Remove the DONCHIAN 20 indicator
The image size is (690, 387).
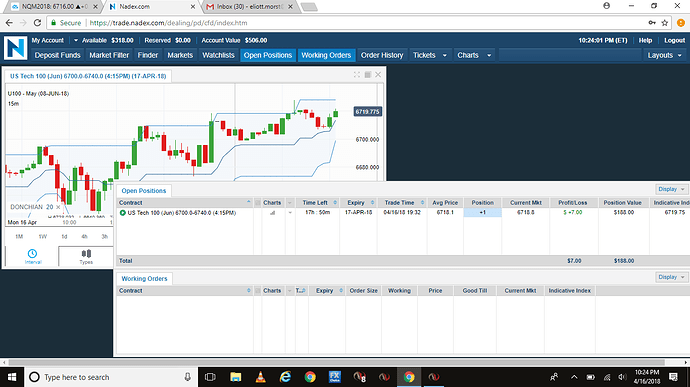click(58, 207)
